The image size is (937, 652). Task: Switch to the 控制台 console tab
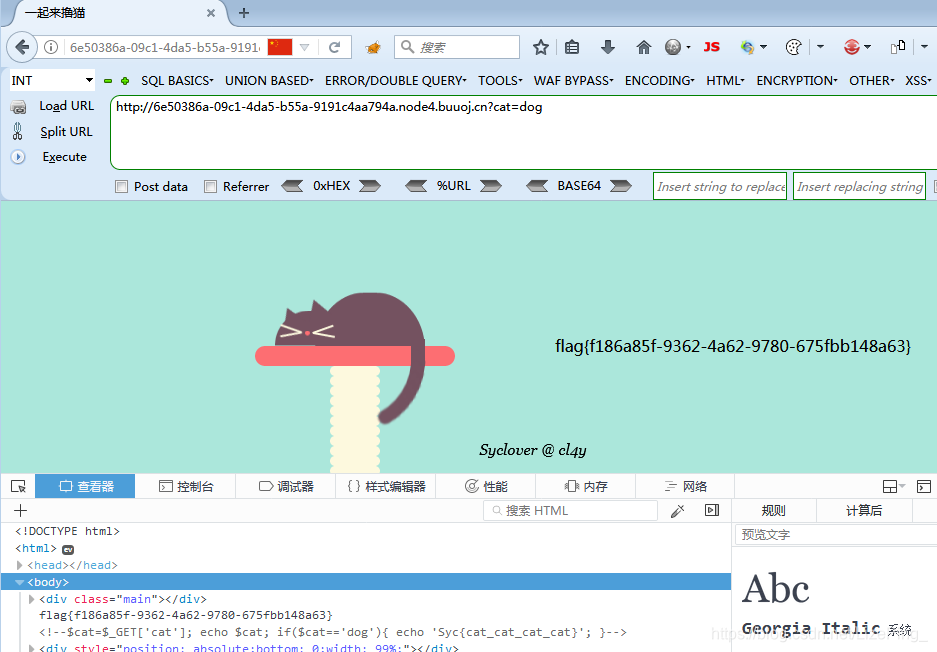tap(186, 486)
